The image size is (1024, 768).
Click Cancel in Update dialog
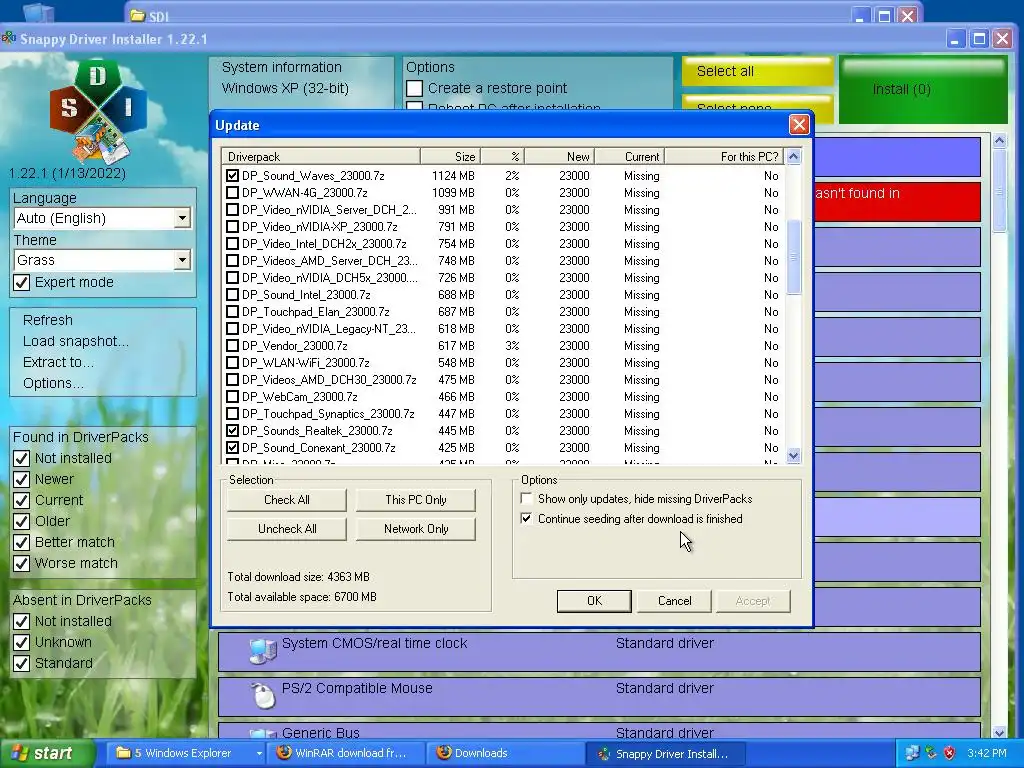674,601
